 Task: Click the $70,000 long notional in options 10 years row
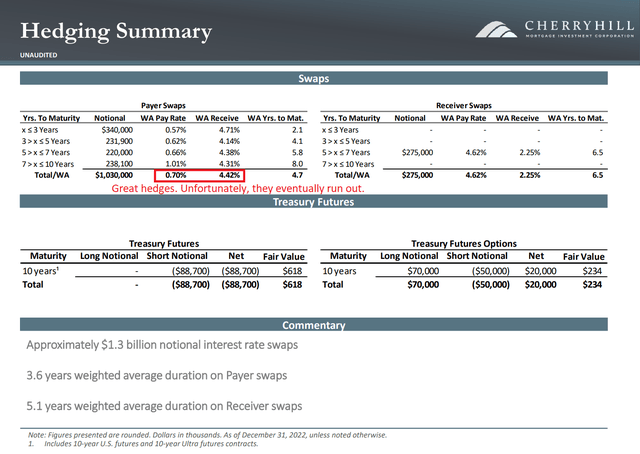click(x=423, y=271)
